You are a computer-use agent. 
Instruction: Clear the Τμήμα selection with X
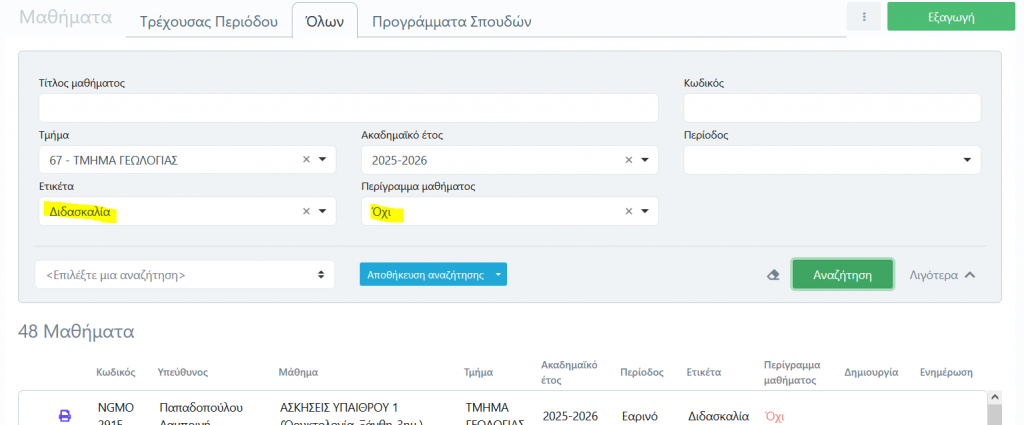(x=307, y=160)
